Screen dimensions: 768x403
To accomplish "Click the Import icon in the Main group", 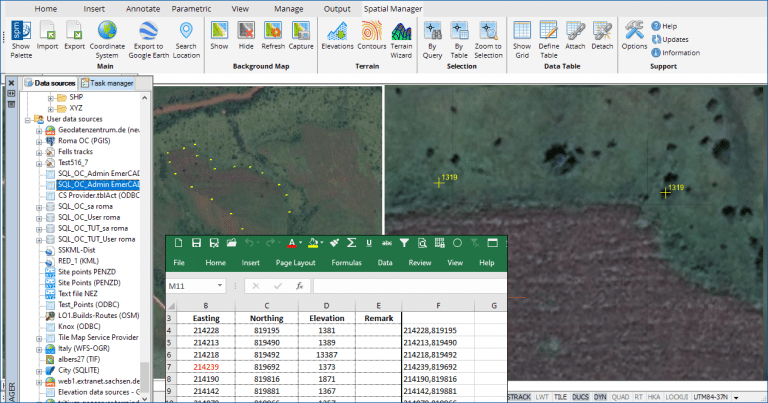I will click(48, 30).
